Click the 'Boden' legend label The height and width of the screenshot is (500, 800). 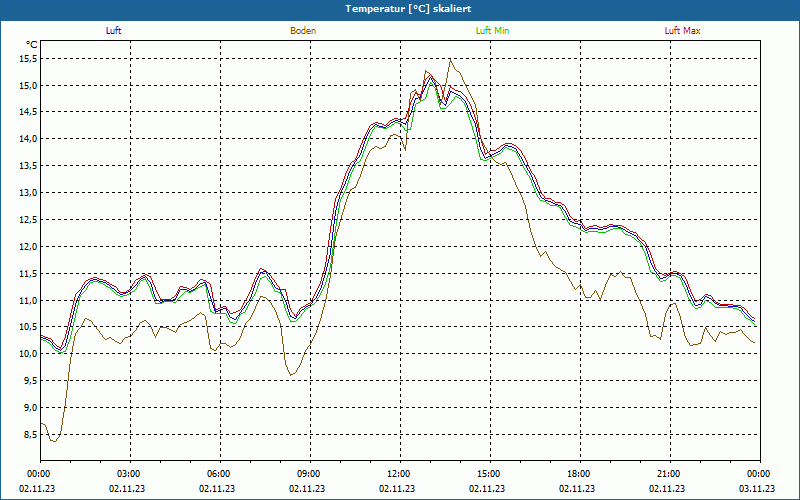point(303,31)
